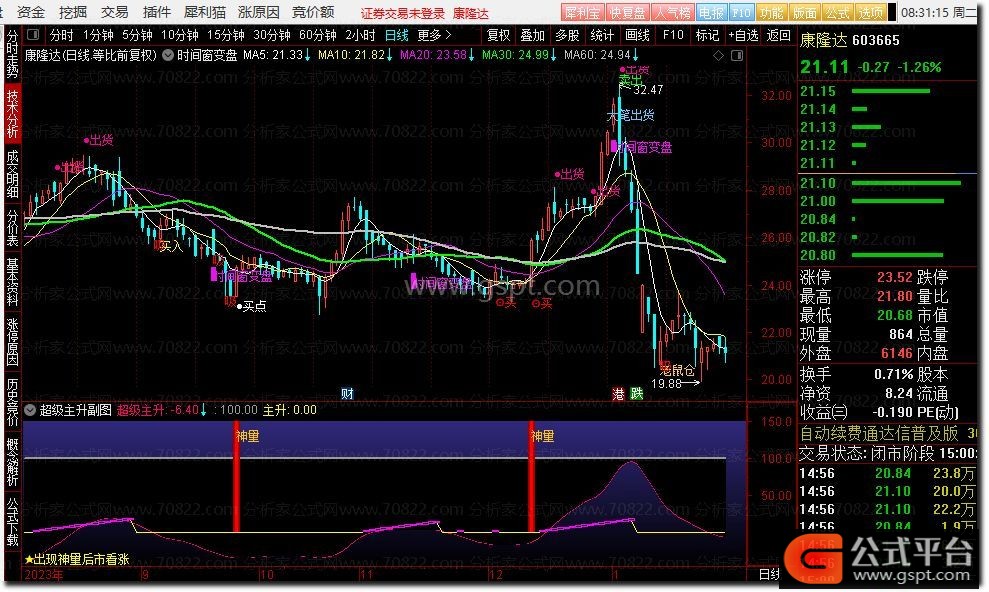989x592 pixels.
Task: Click the 港 badge below the chart
Action: (618, 393)
